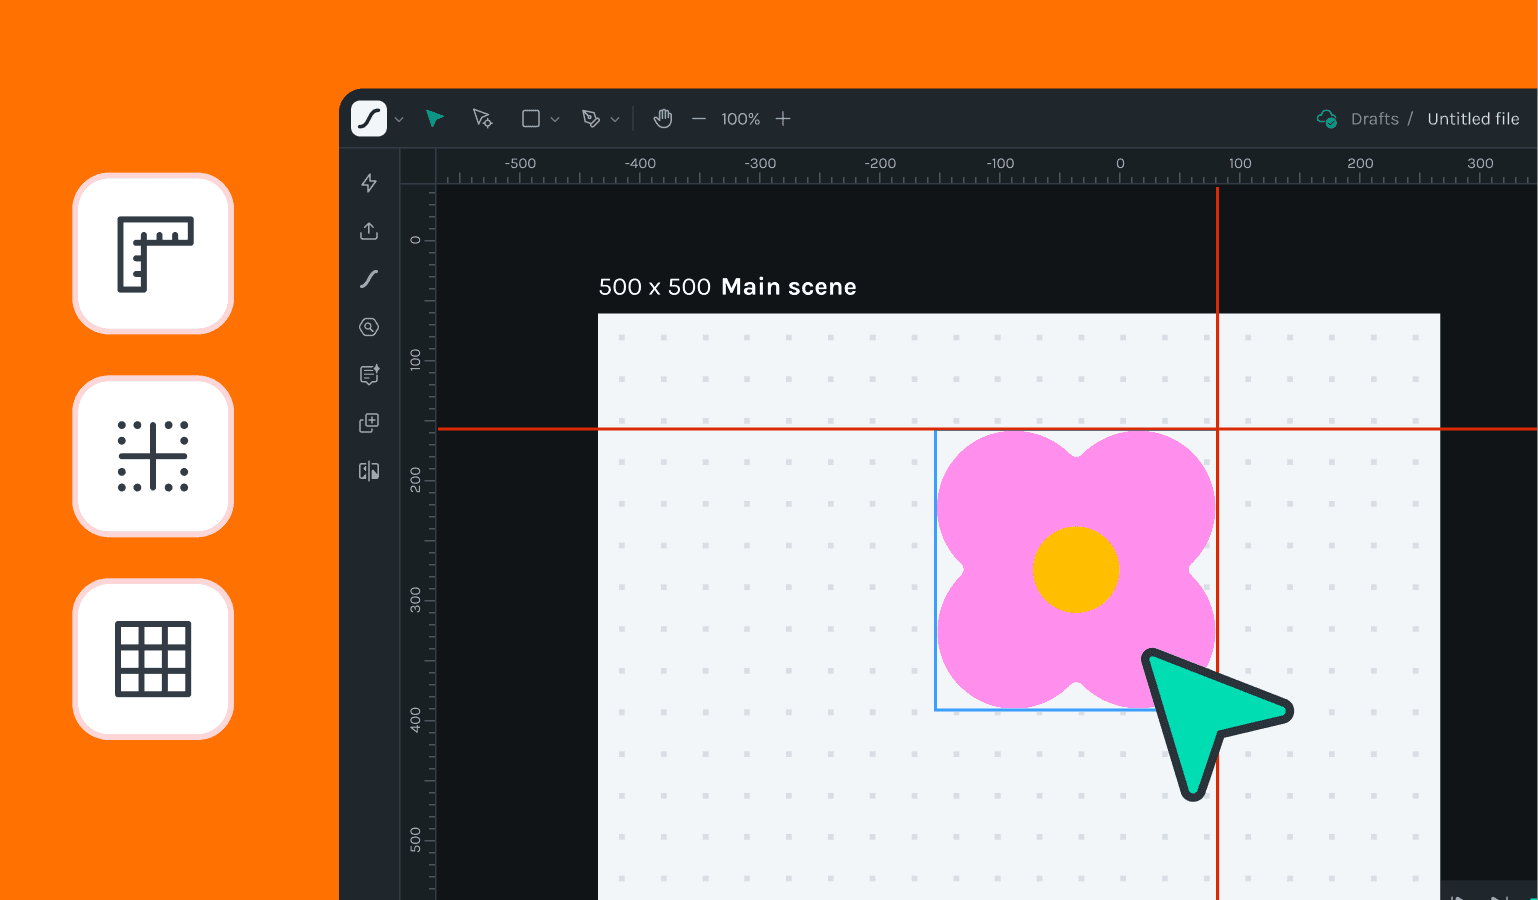Select the swap library icon in sidebar
Image resolution: width=1538 pixels, height=900 pixels.
pos(369,470)
